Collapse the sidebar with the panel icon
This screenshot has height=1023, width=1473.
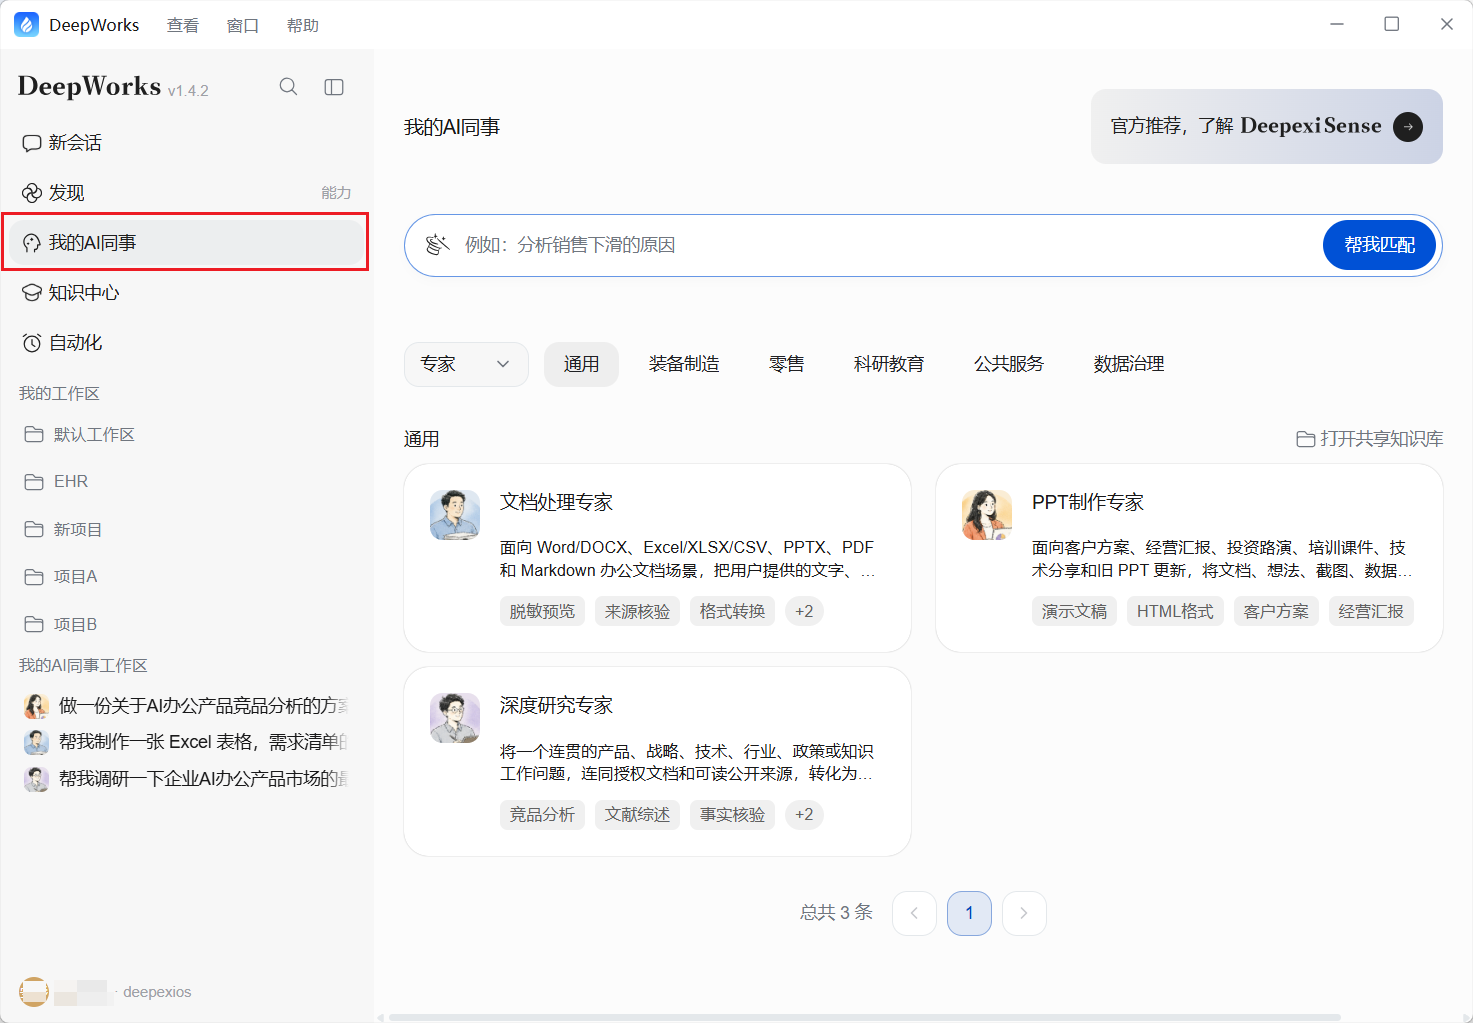(334, 87)
